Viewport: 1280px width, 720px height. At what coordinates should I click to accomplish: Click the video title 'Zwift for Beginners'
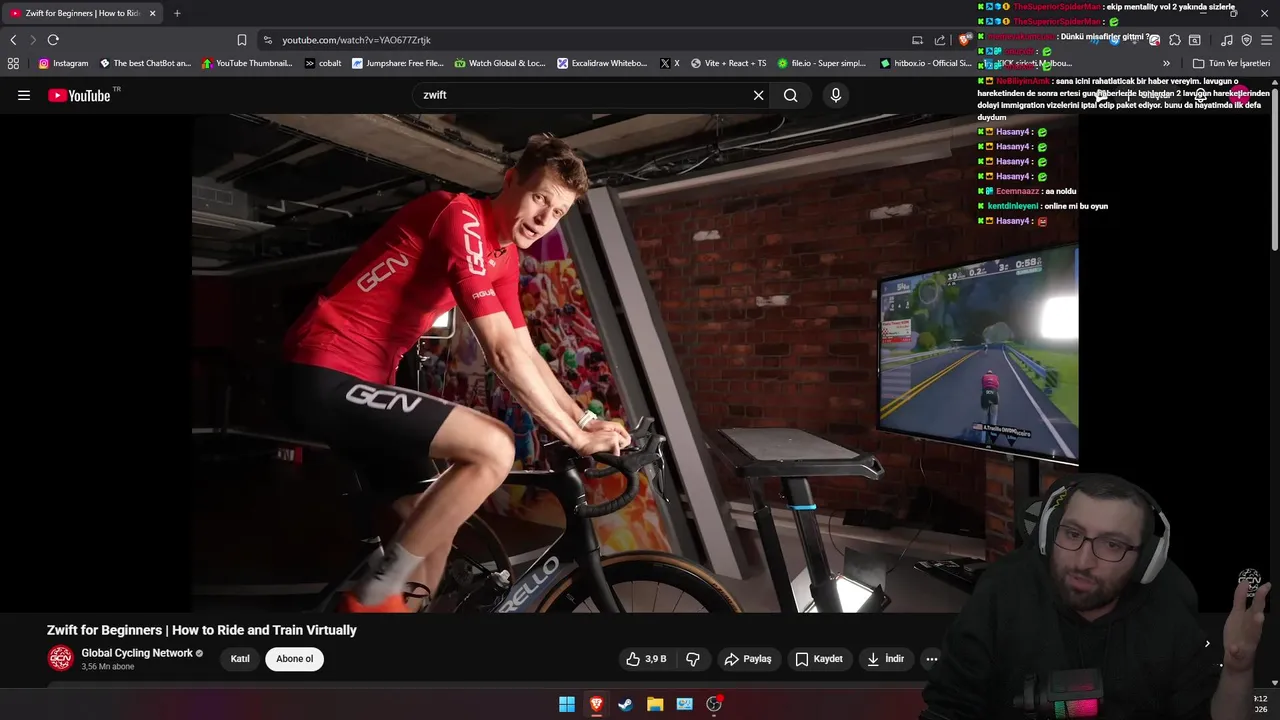pyautogui.click(x=201, y=630)
